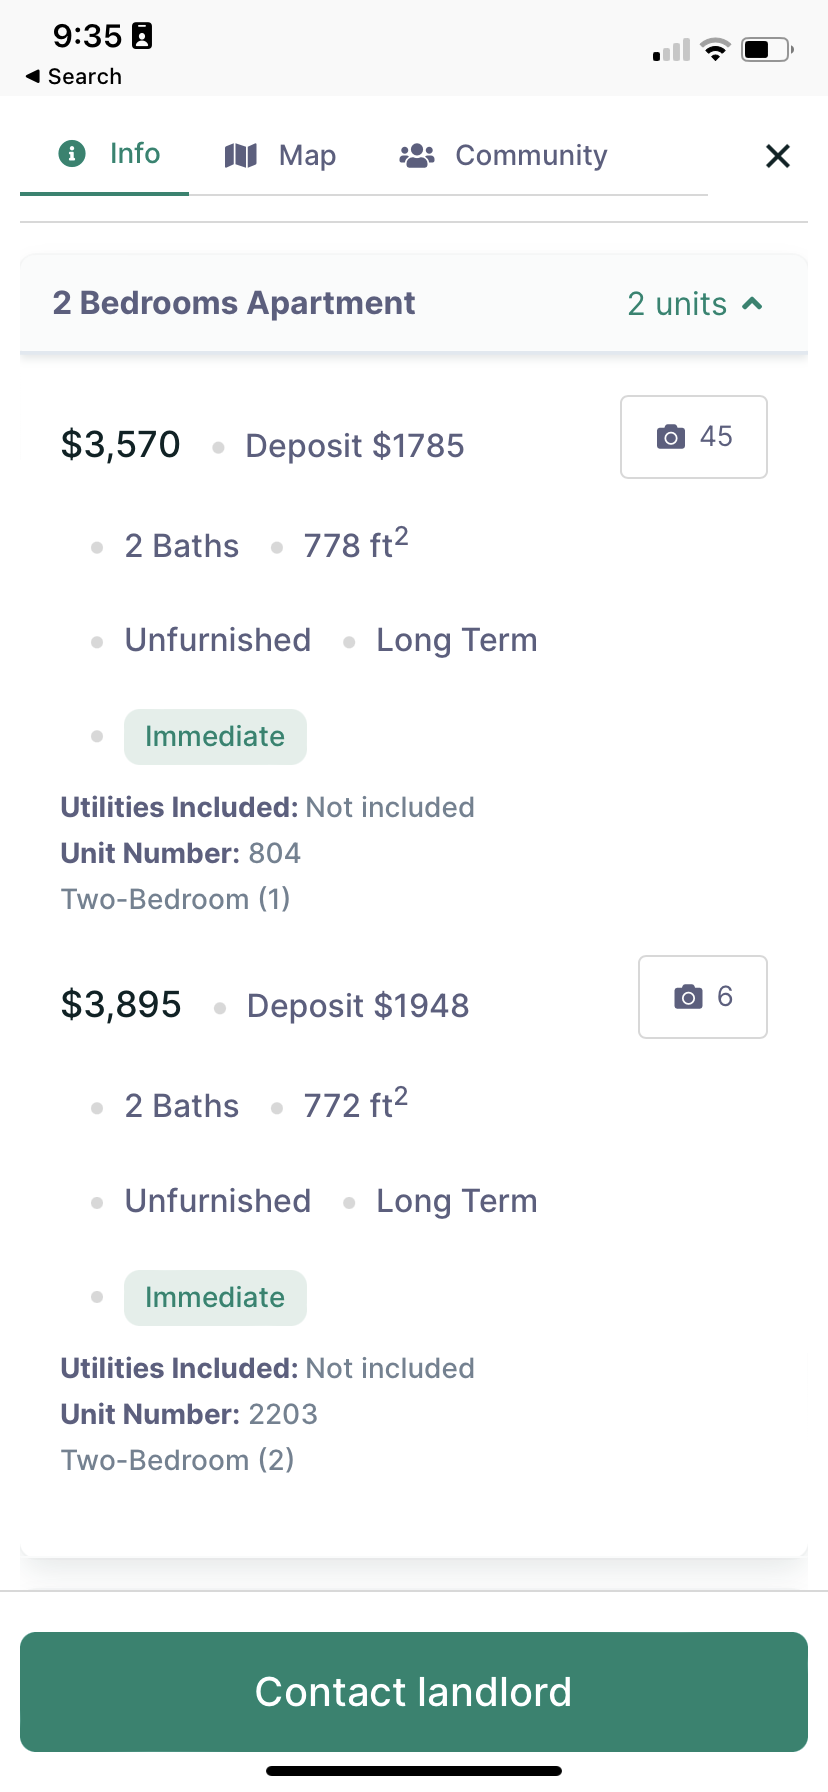Tap the battery status icon
Screen dimensions: 828x1792
766,50
